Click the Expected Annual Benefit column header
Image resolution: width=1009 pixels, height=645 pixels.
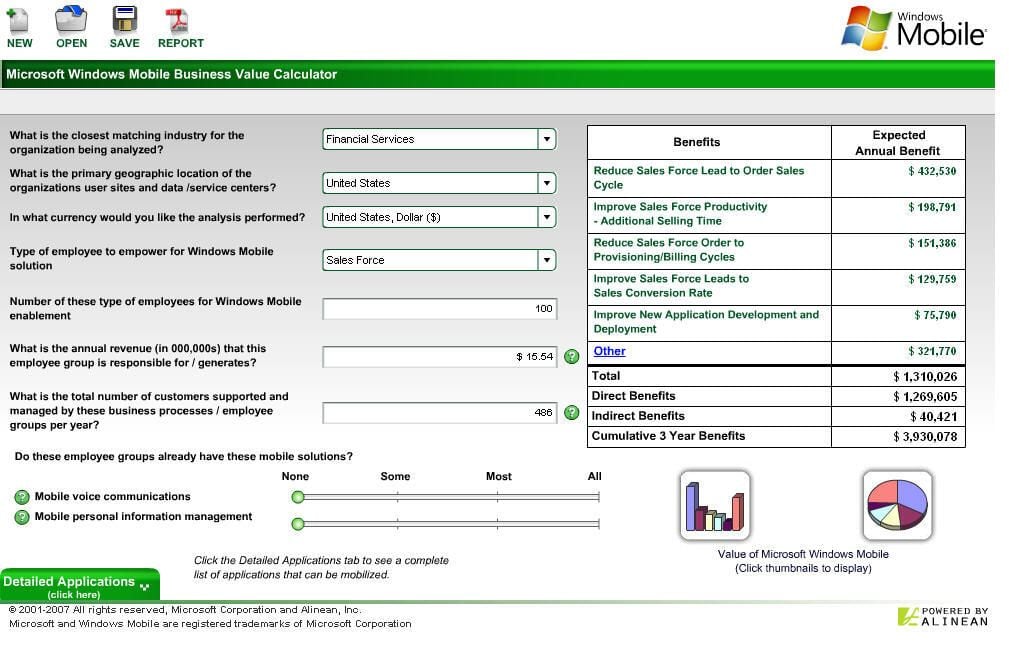tap(898, 143)
